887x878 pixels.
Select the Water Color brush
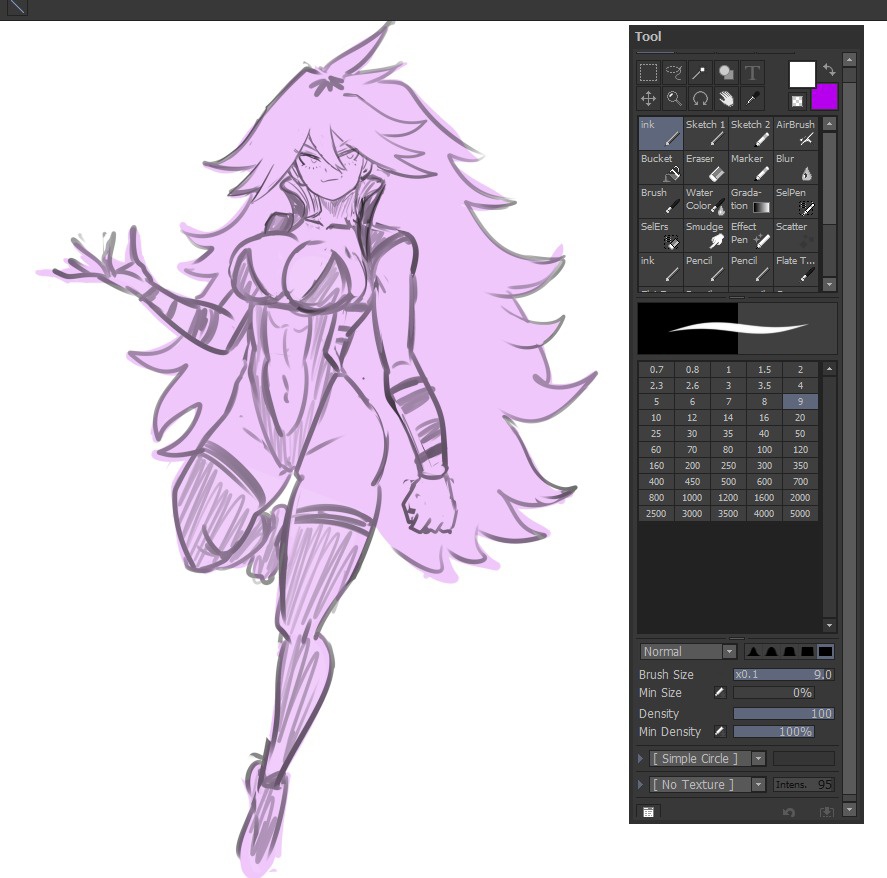click(705, 201)
